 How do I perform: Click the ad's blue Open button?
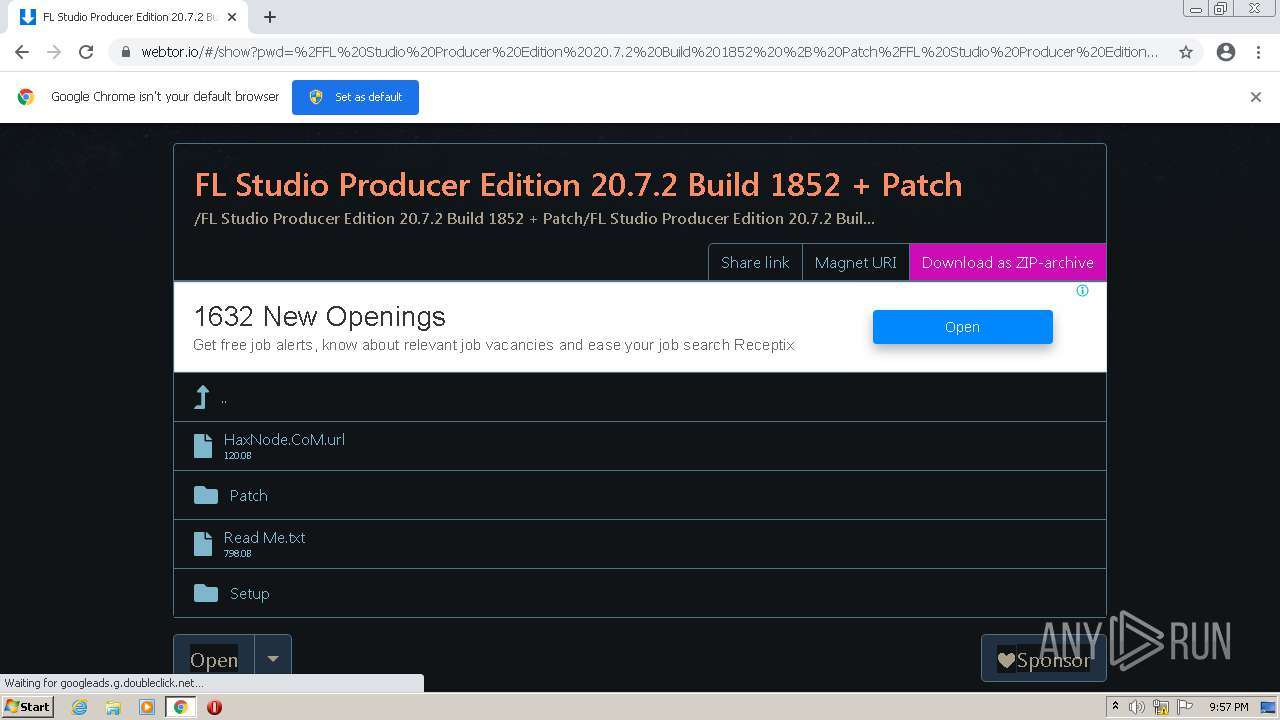coord(962,327)
